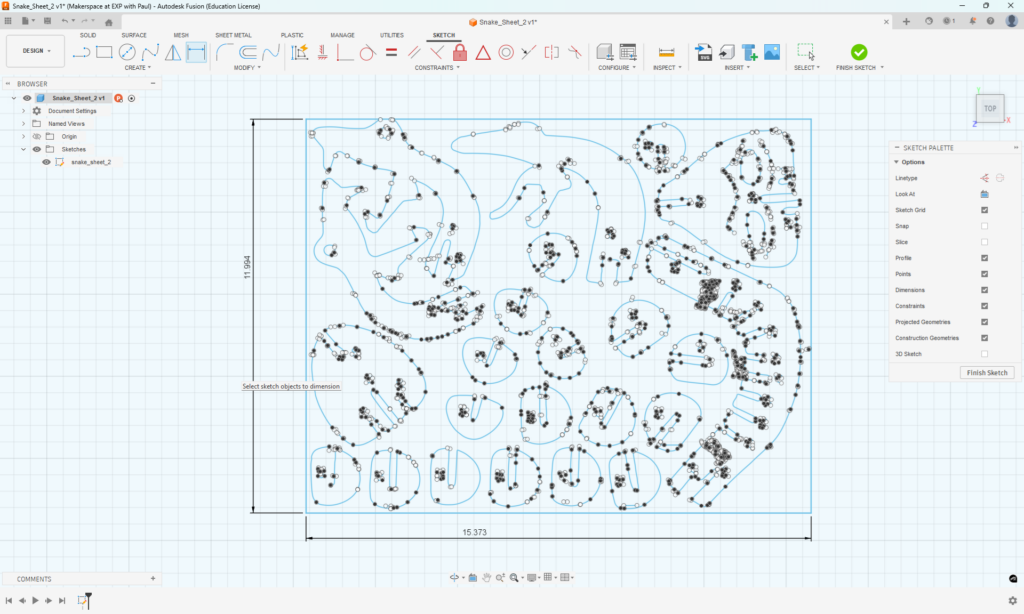Disable the Sketch Grid checkbox
The image size is (1024, 614).
click(x=983, y=211)
